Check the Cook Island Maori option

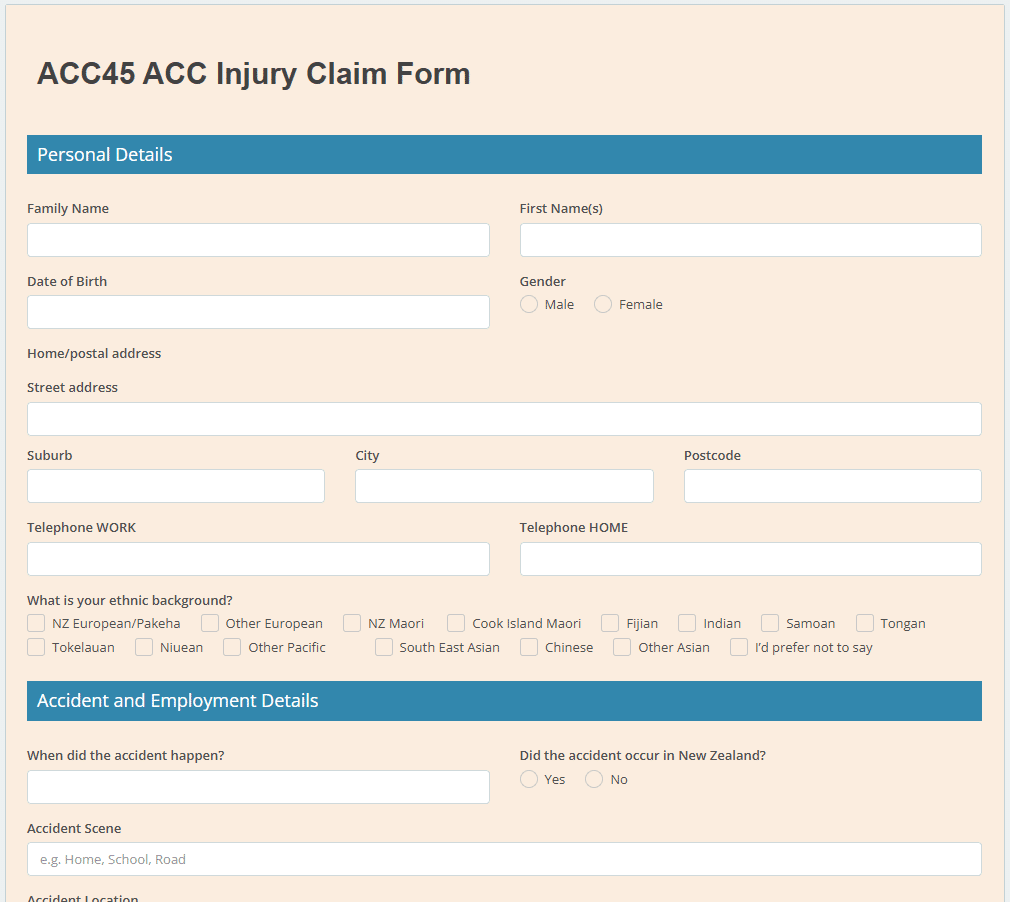click(x=456, y=623)
